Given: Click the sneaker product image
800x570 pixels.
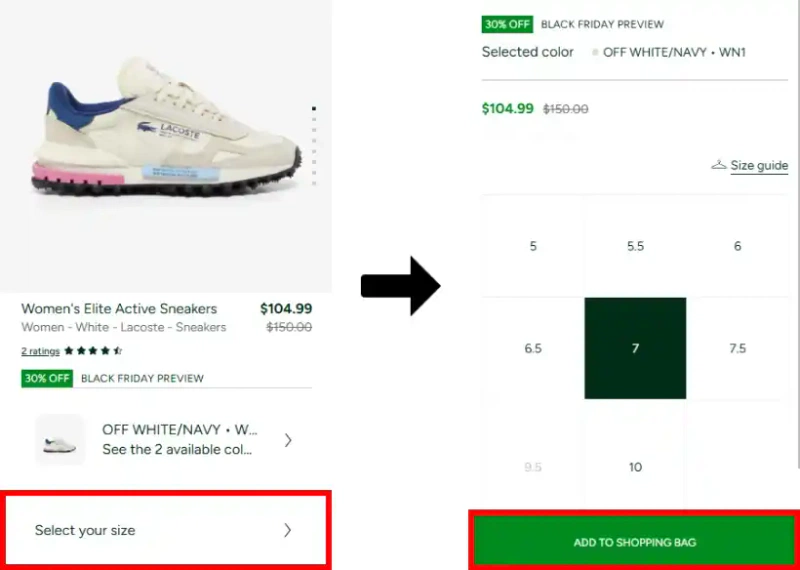Looking at the screenshot, I should coord(165,130).
